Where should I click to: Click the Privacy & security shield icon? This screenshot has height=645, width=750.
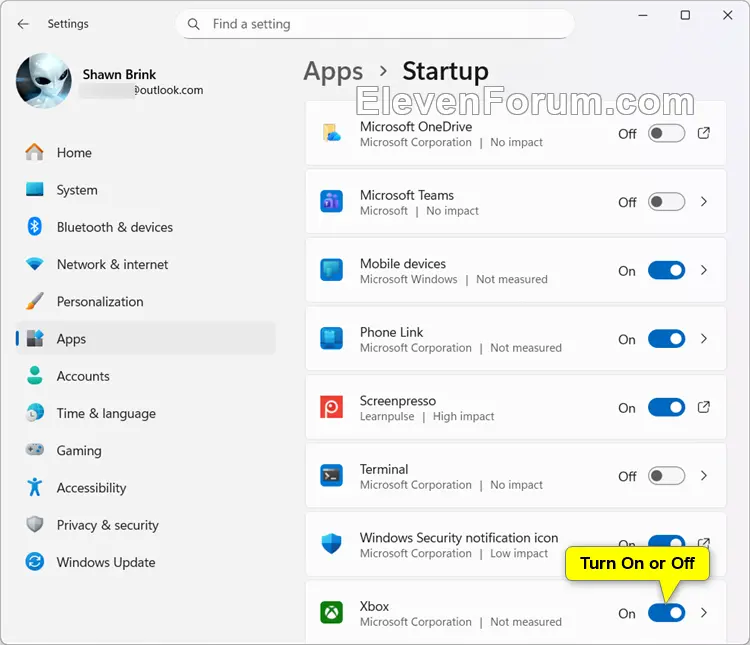pyautogui.click(x=34, y=524)
